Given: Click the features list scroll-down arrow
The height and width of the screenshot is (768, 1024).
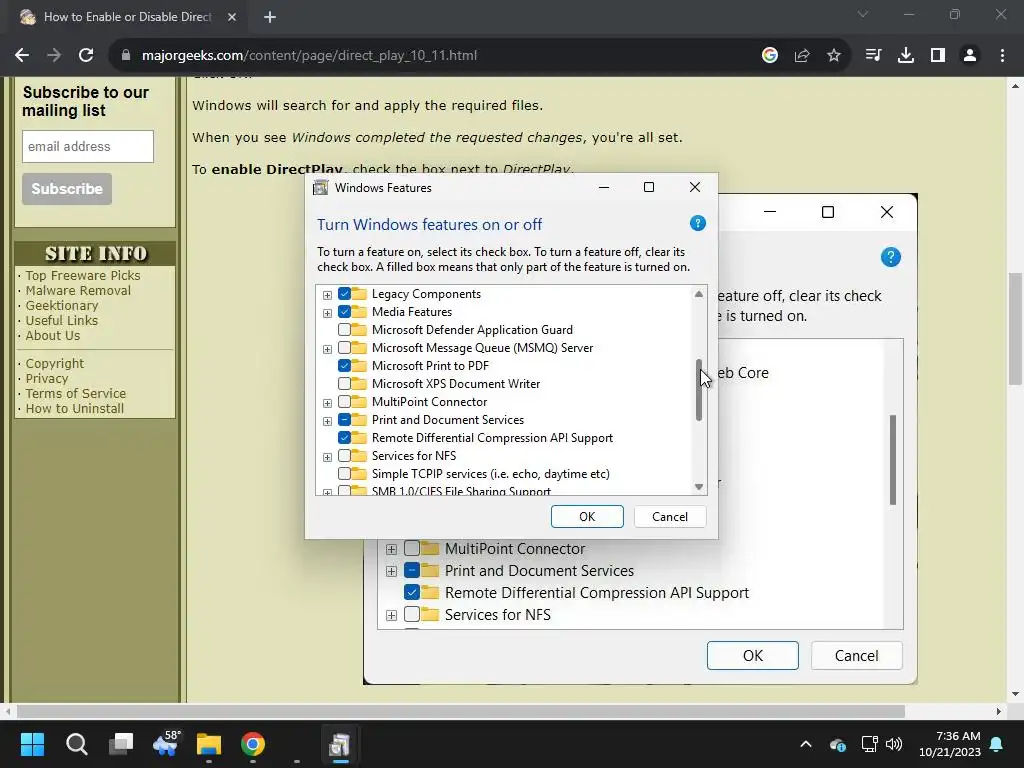Looking at the screenshot, I should pos(699,487).
